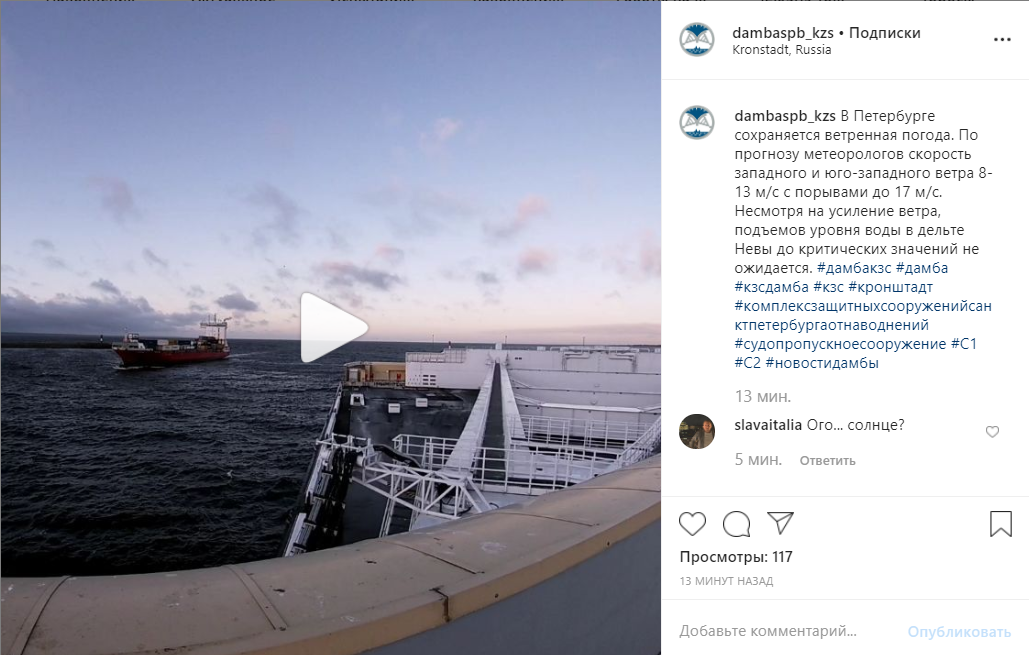This screenshot has width=1029, height=655.
Task: Open Kronstadt, Russia location link
Action: (782, 50)
